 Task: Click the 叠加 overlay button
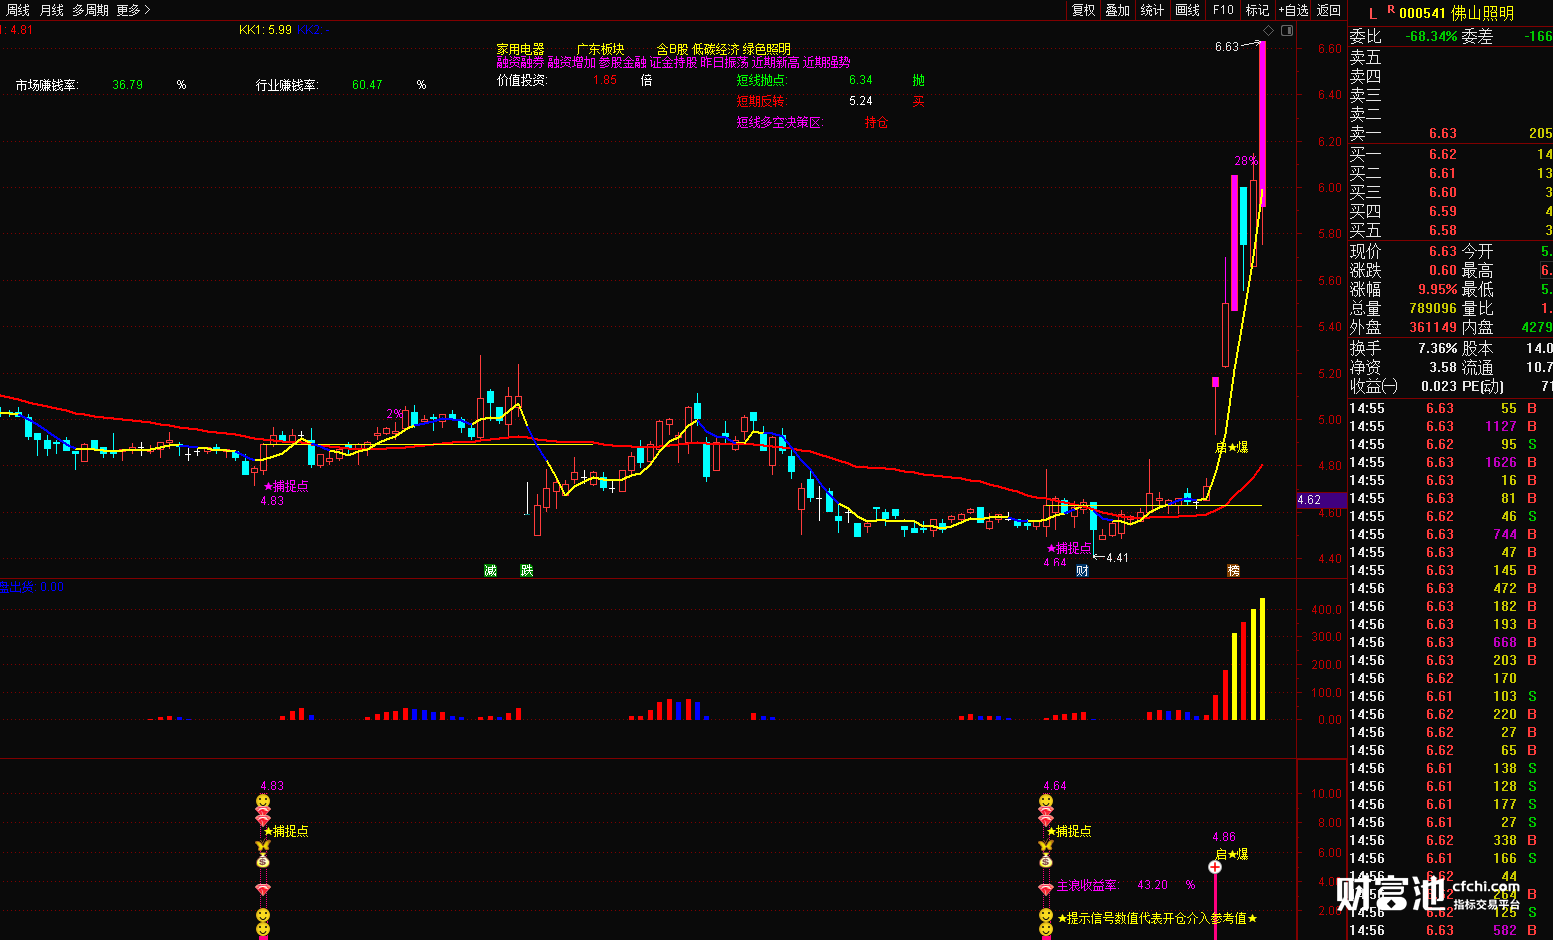[x=1118, y=10]
